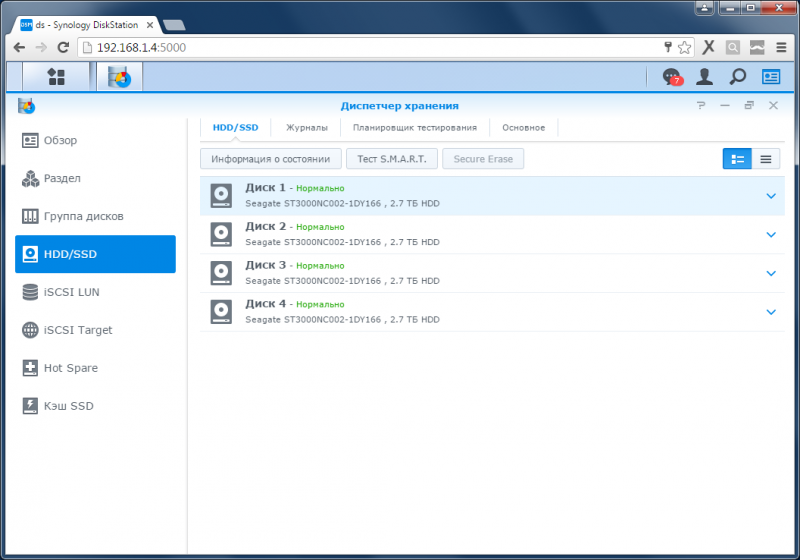Image resolution: width=800 pixels, height=560 pixels.
Task: Click the Информация о состоянии button
Action: tap(270, 159)
